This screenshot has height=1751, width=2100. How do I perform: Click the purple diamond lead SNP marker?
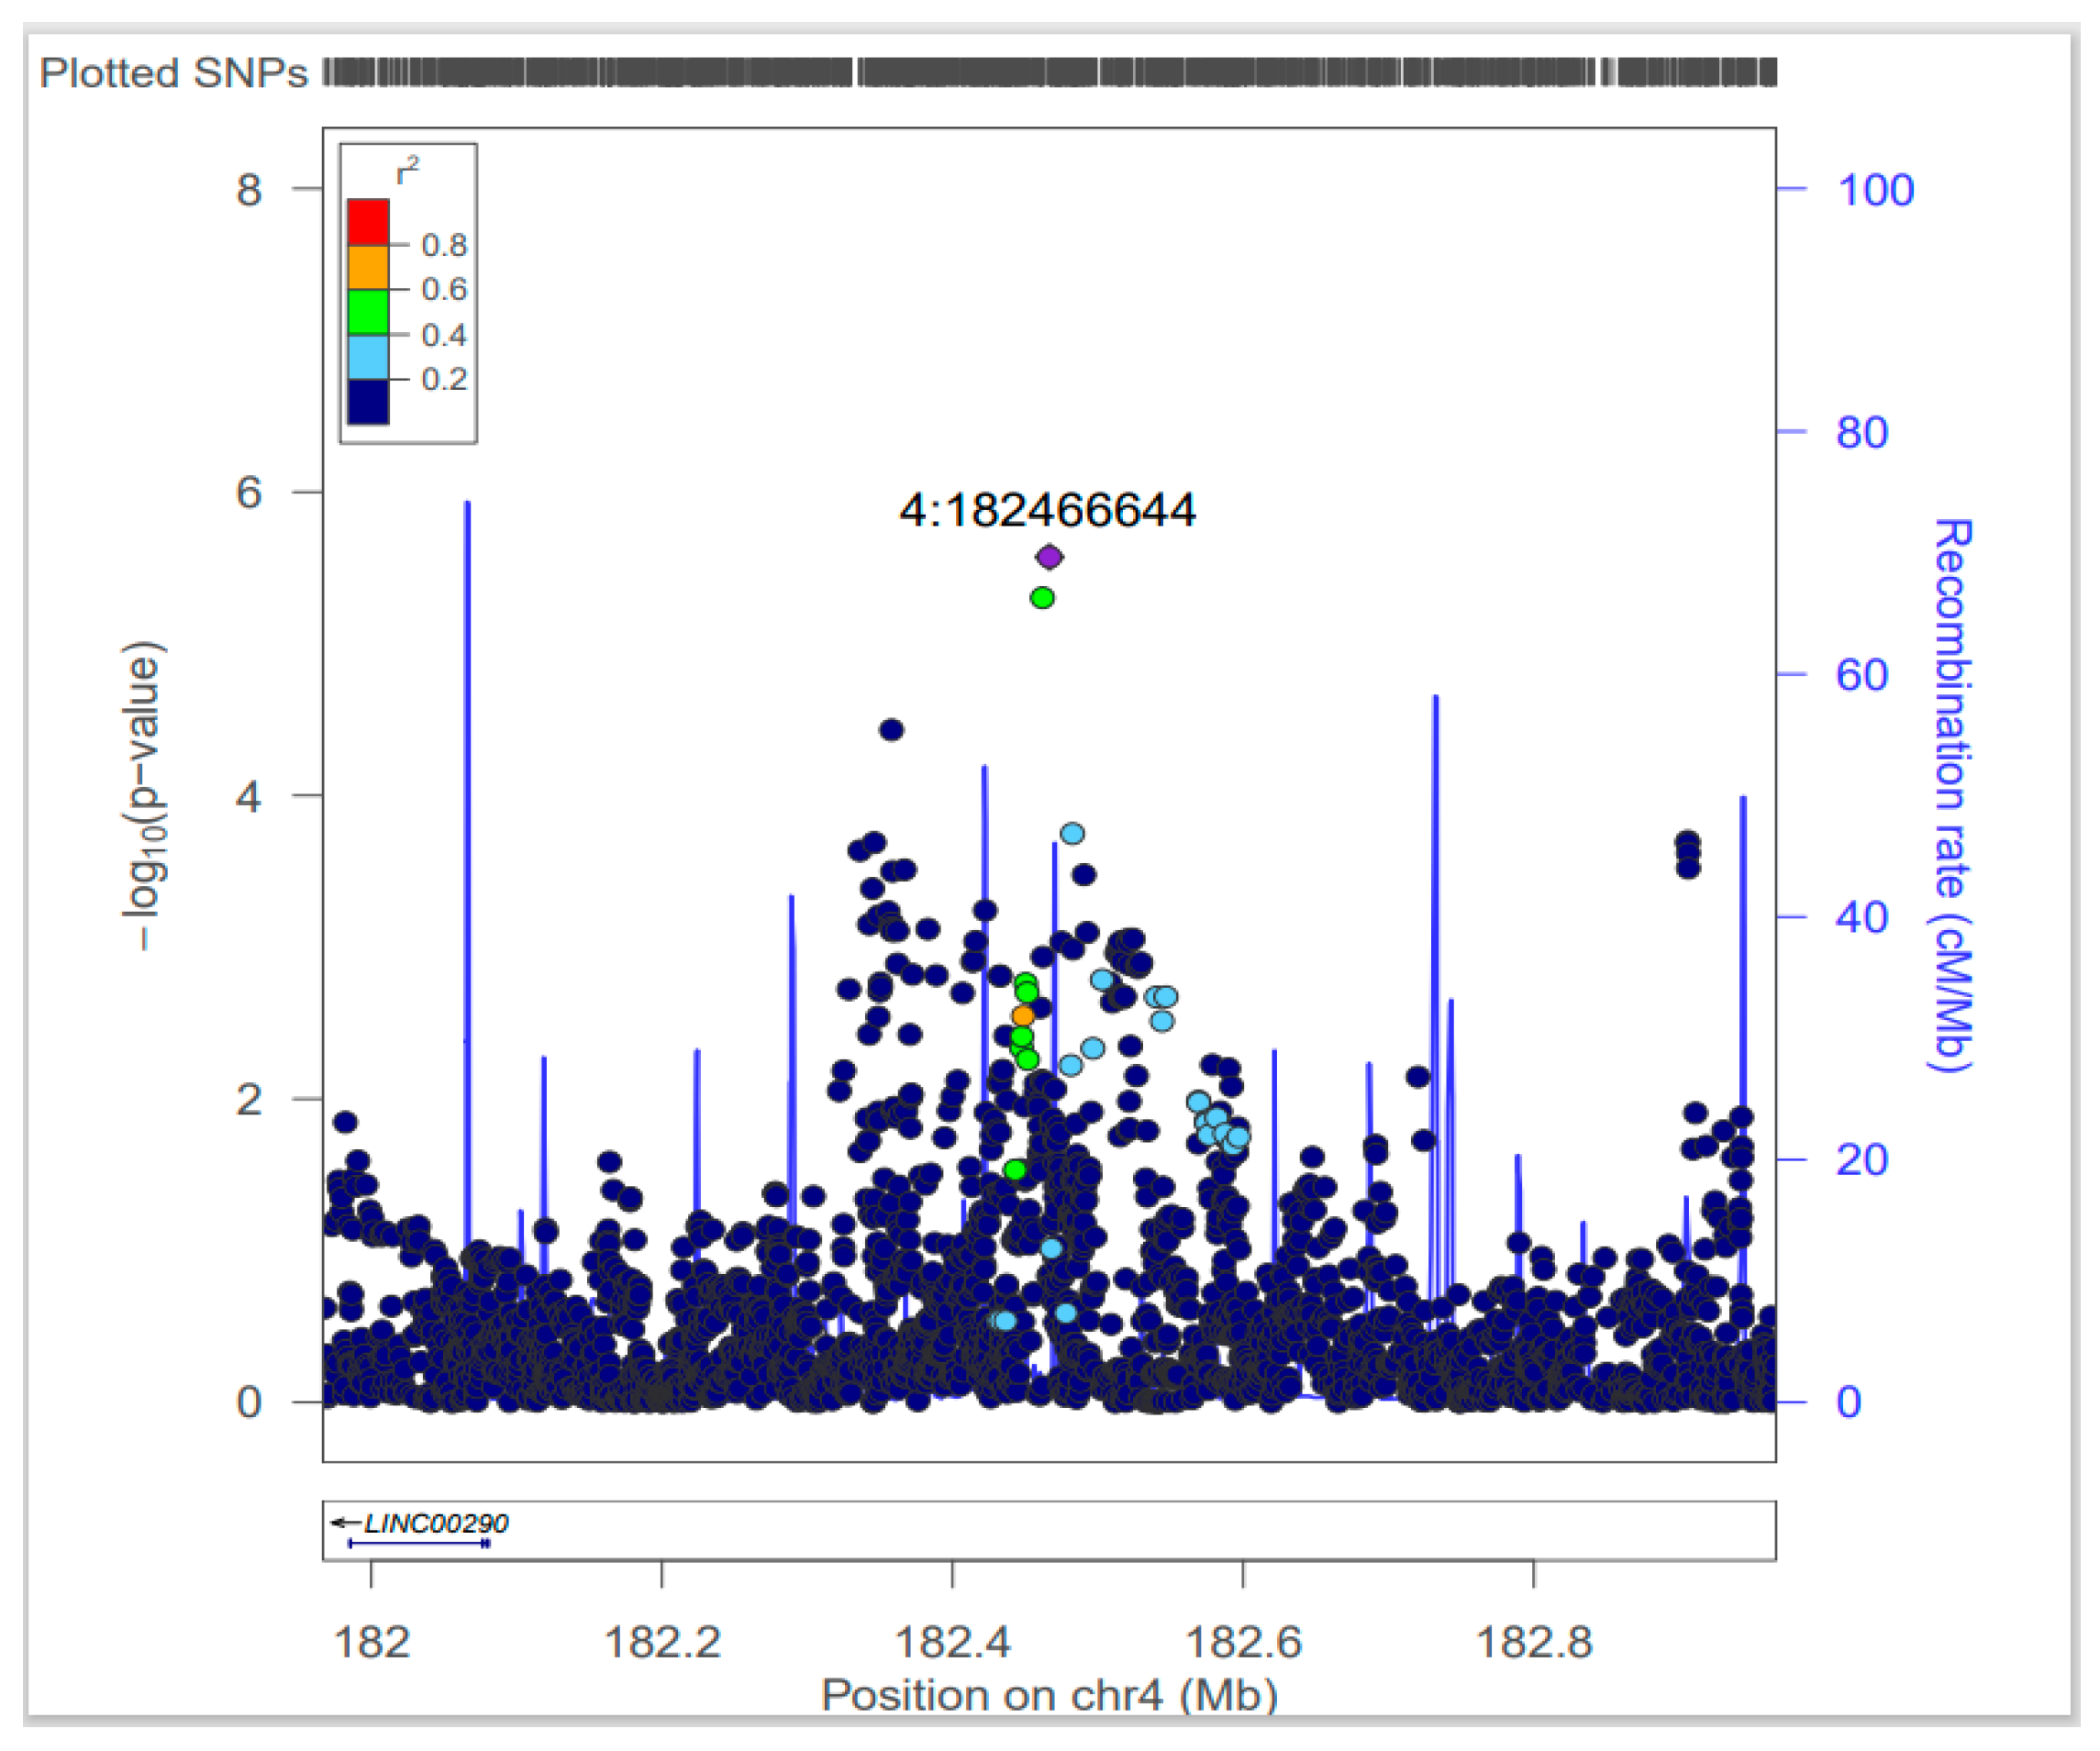pyautogui.click(x=1048, y=557)
